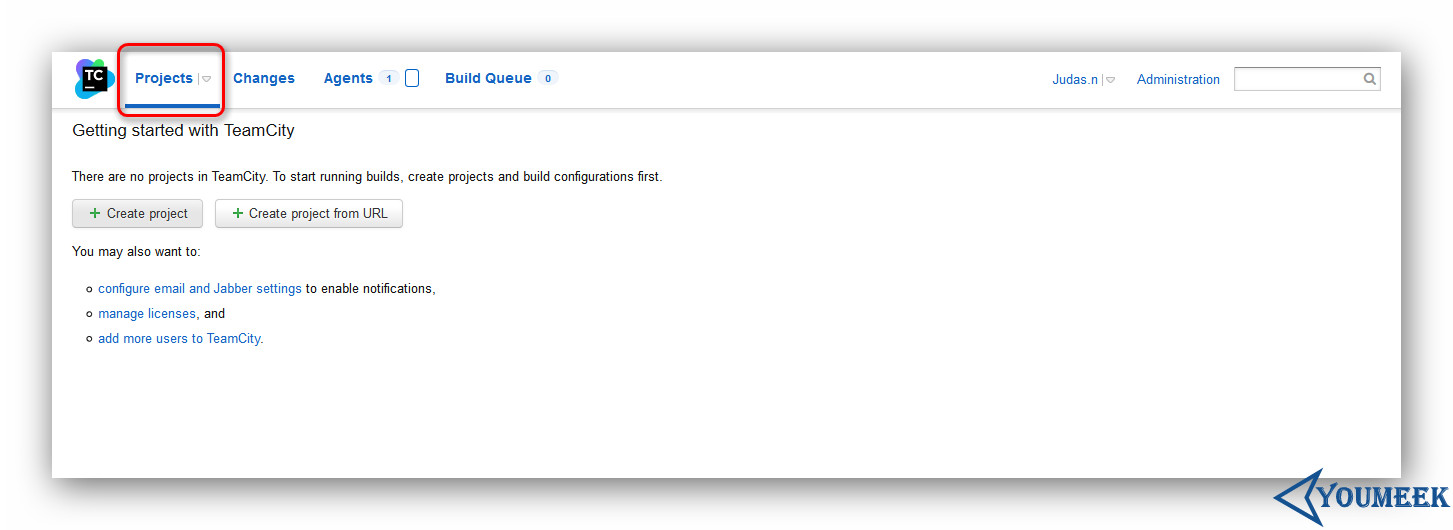Open the Agents tab

pyautogui.click(x=348, y=78)
